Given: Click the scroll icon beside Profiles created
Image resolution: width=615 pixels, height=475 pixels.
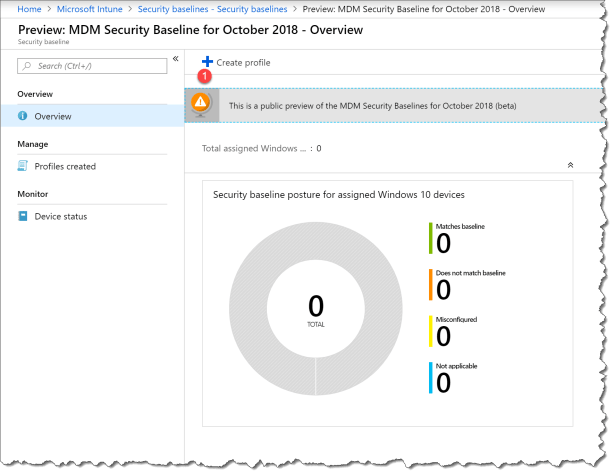Looking at the screenshot, I should [x=22, y=166].
